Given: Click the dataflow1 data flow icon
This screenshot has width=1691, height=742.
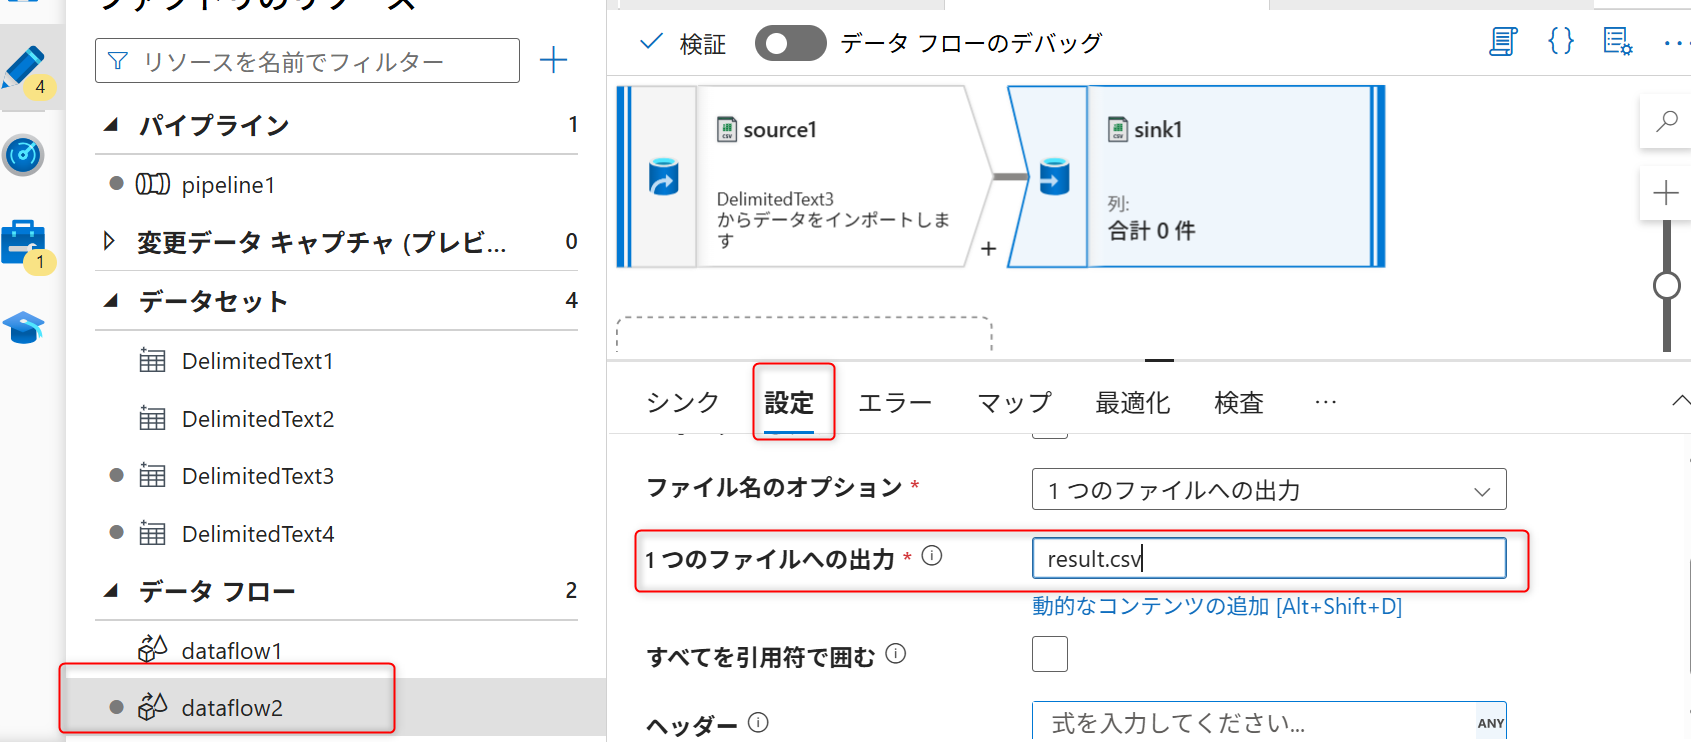Looking at the screenshot, I should (152, 649).
